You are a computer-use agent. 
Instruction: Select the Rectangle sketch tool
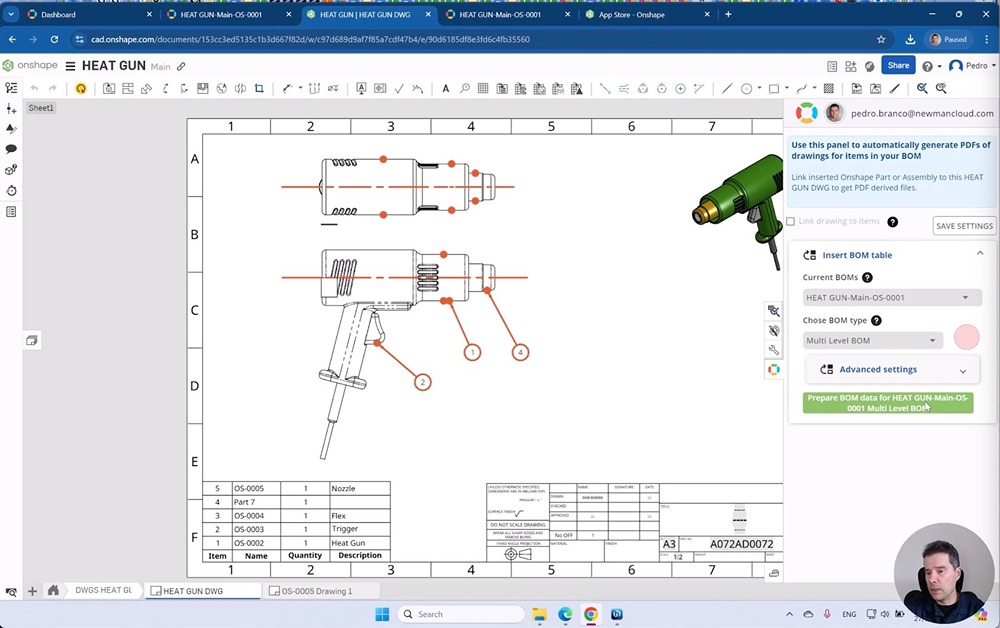pyautogui.click(x=774, y=89)
